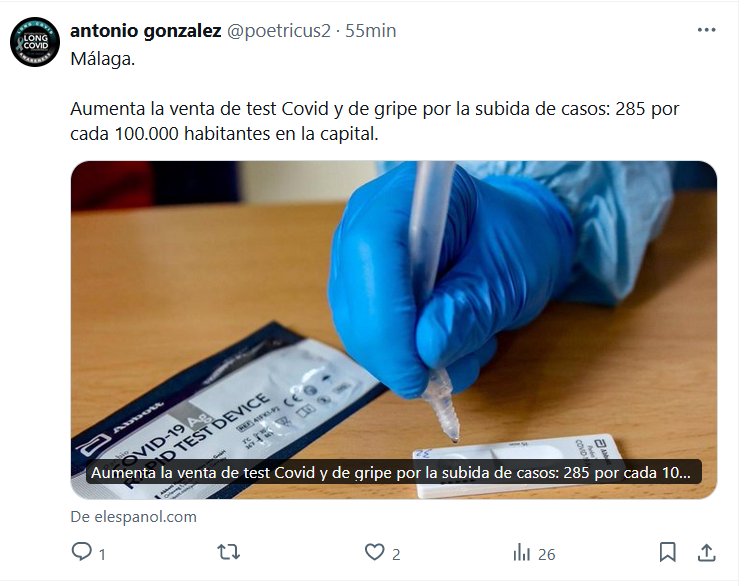Open the Covid test article image
Image resolution: width=744 pixels, height=586 pixels.
[394, 330]
